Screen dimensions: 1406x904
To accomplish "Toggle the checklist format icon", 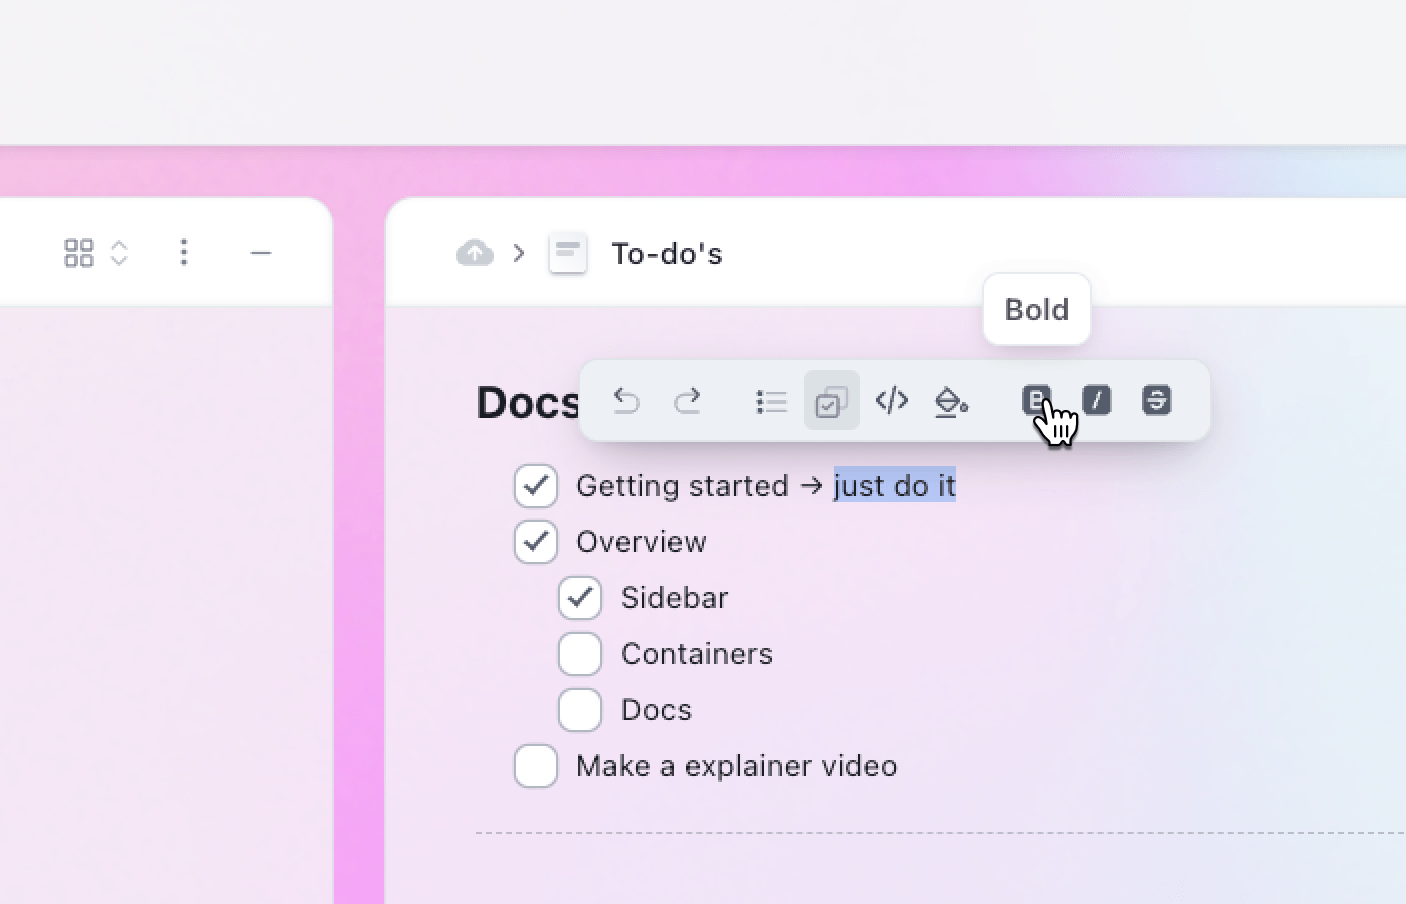I will tap(831, 401).
